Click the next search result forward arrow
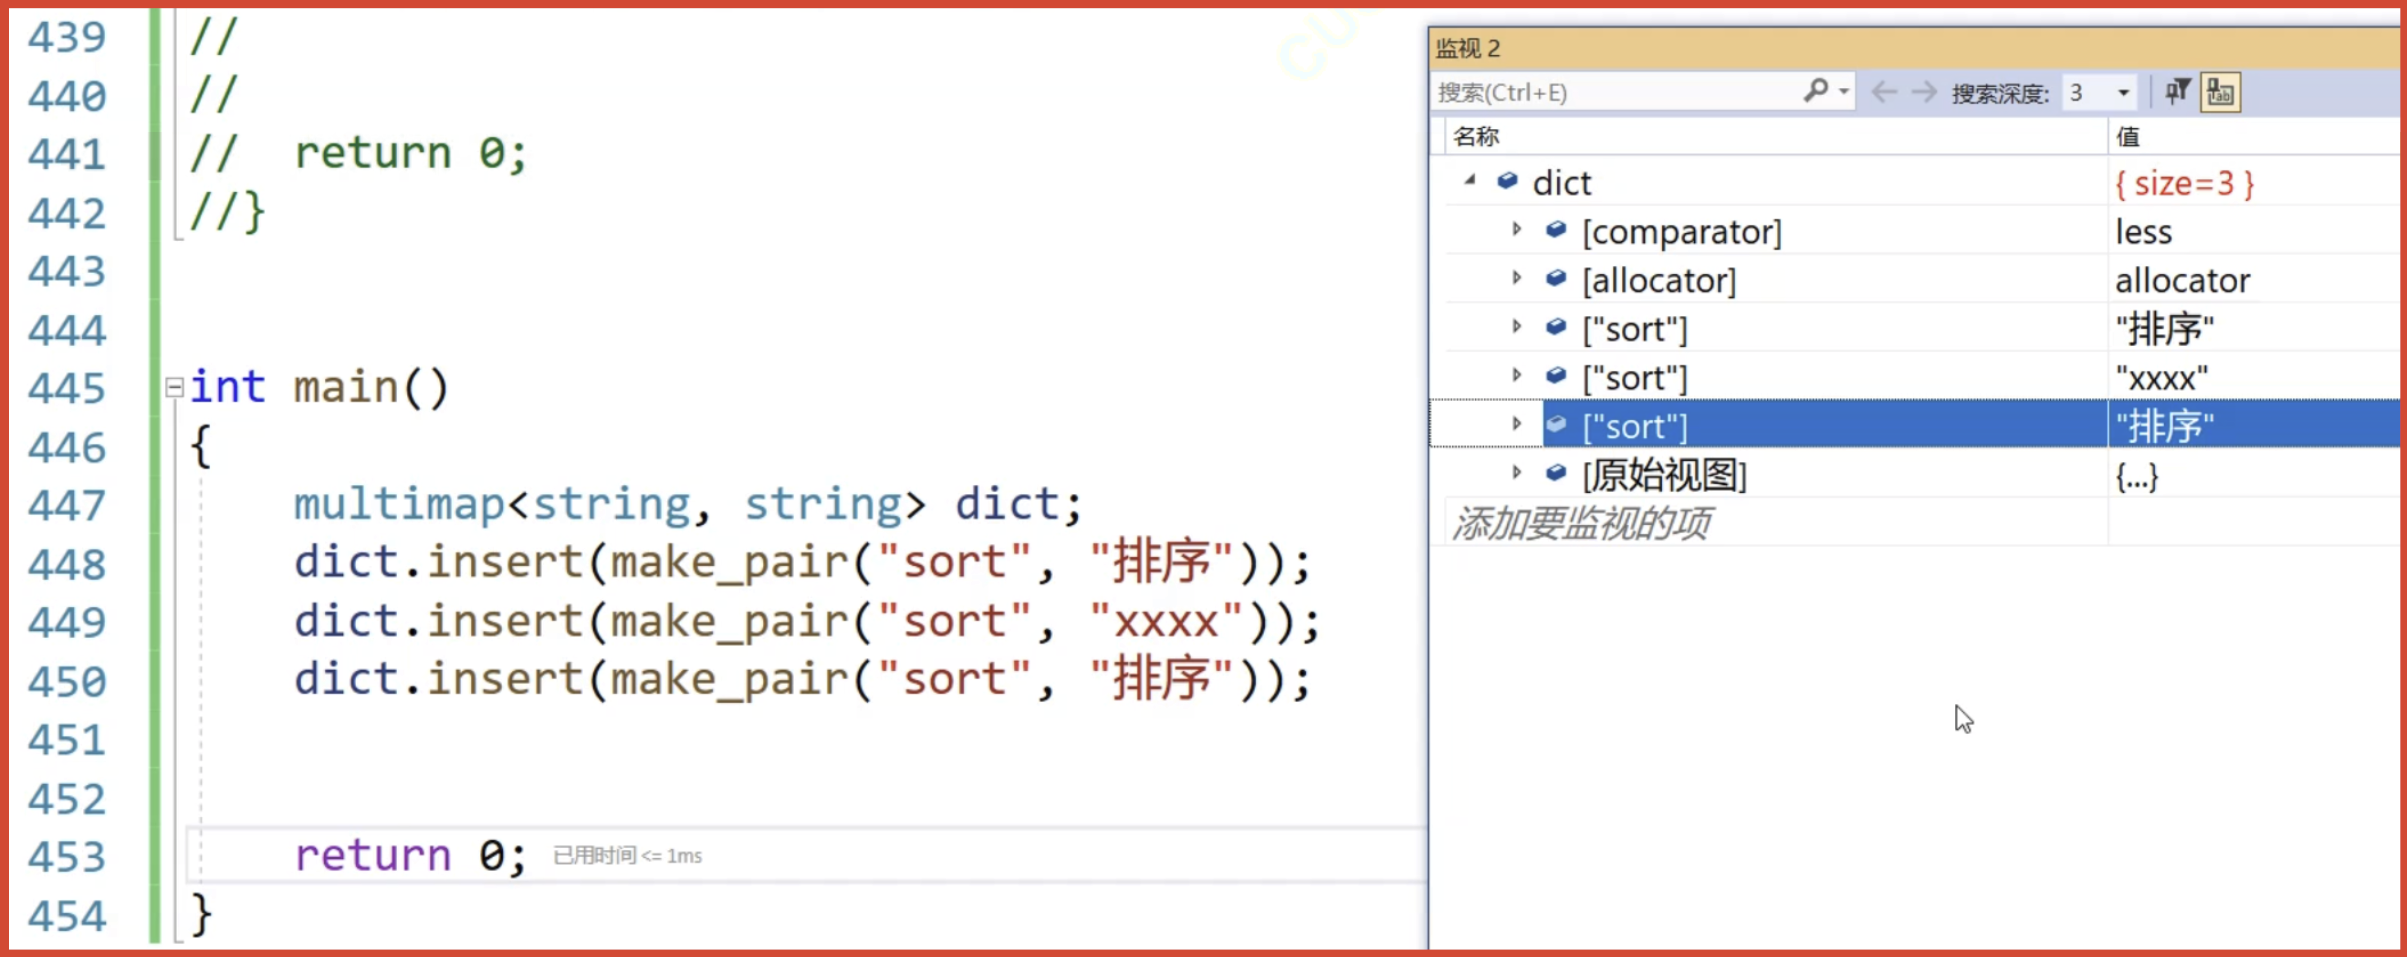Screen dimensions: 2407x957 tap(1924, 92)
